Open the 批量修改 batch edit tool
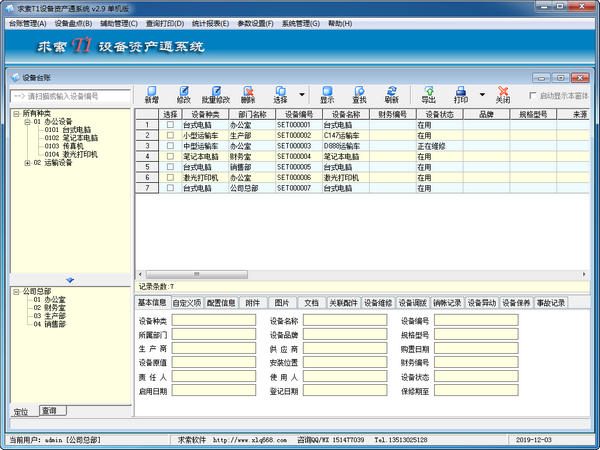 tap(216, 95)
